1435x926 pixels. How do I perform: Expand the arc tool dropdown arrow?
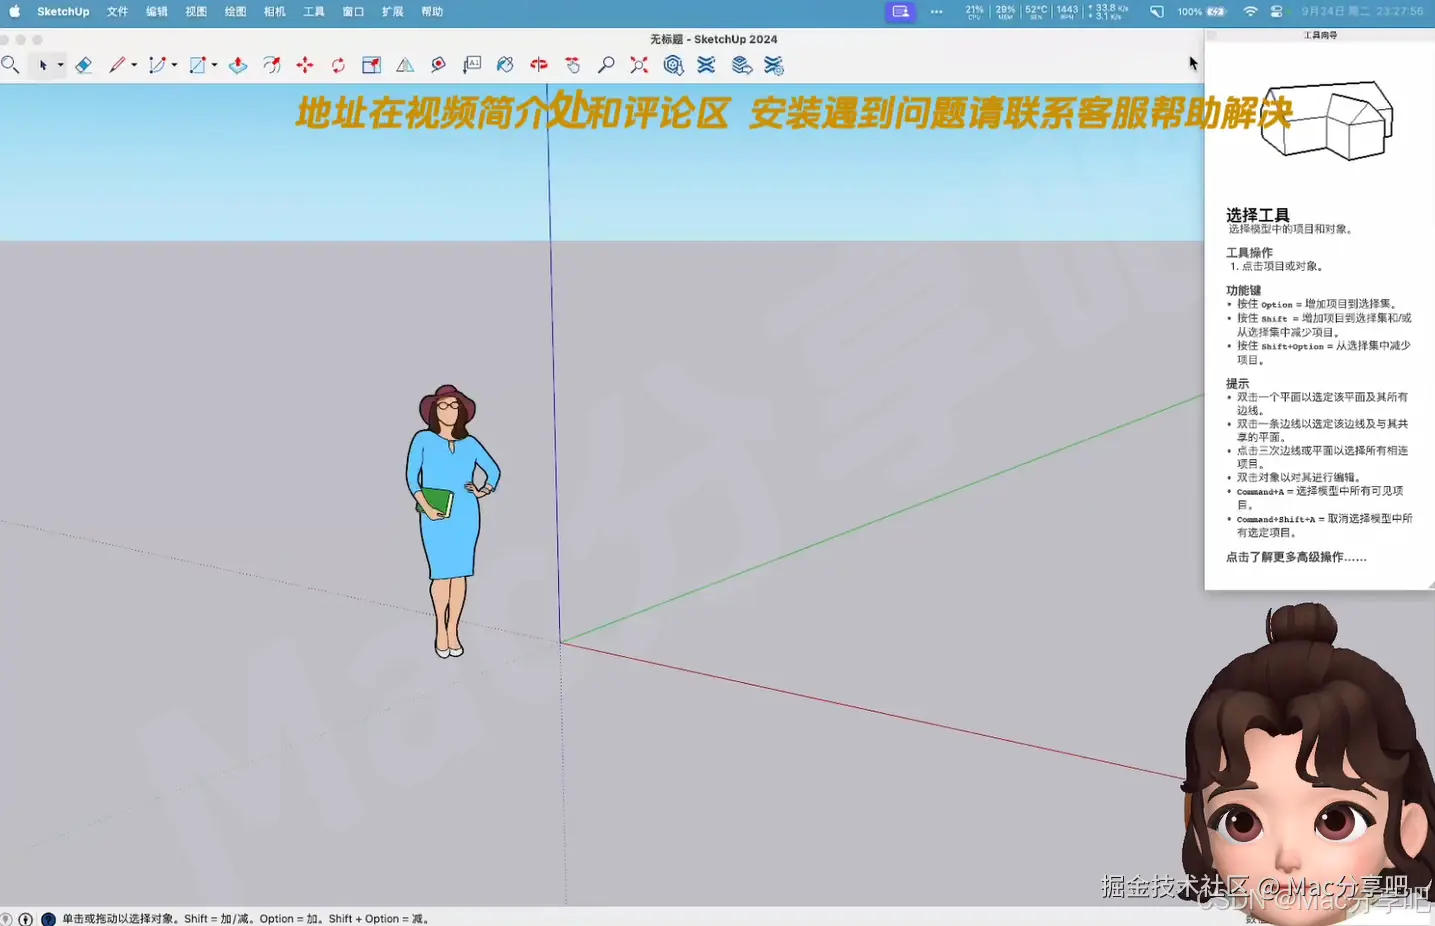tap(174, 65)
